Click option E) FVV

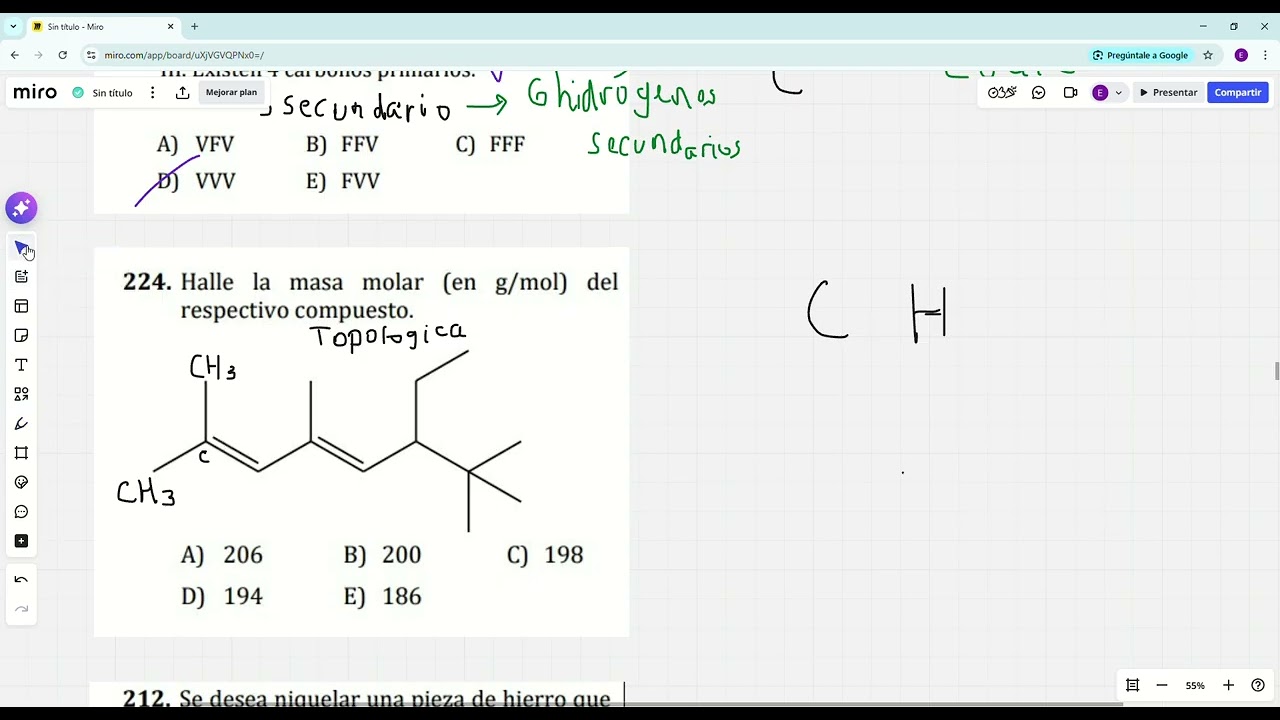(343, 181)
